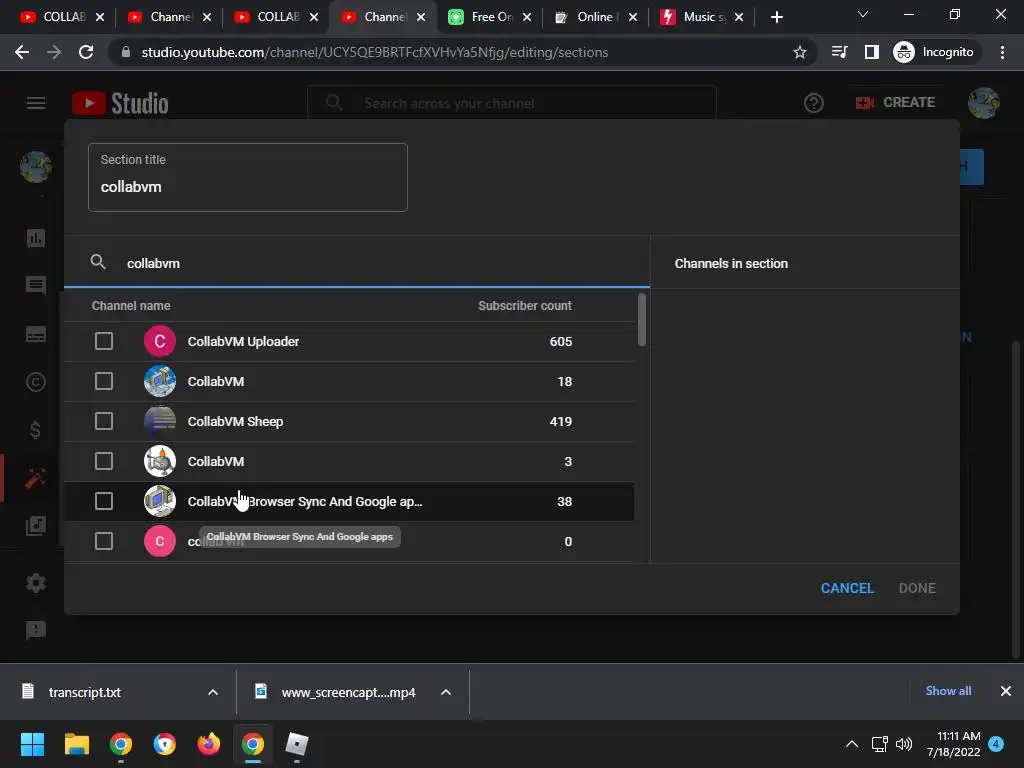Viewport: 1024px width, 768px height.
Task: Check the CollabVM checkbox with 3 subscribers
Action: [104, 461]
